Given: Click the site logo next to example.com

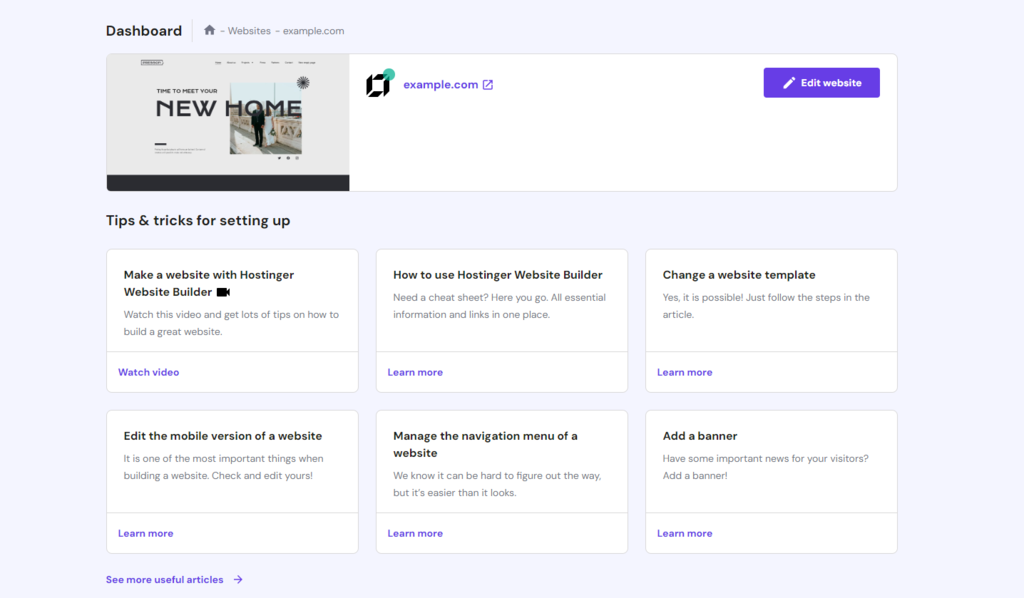Looking at the screenshot, I should pyautogui.click(x=379, y=84).
